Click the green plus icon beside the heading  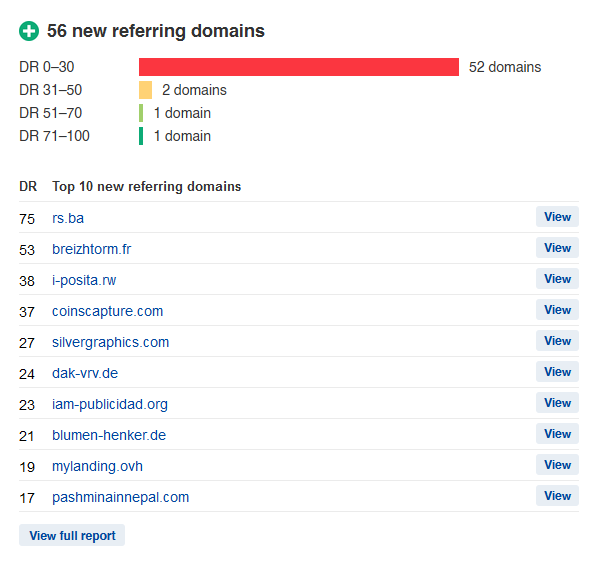click(29, 31)
